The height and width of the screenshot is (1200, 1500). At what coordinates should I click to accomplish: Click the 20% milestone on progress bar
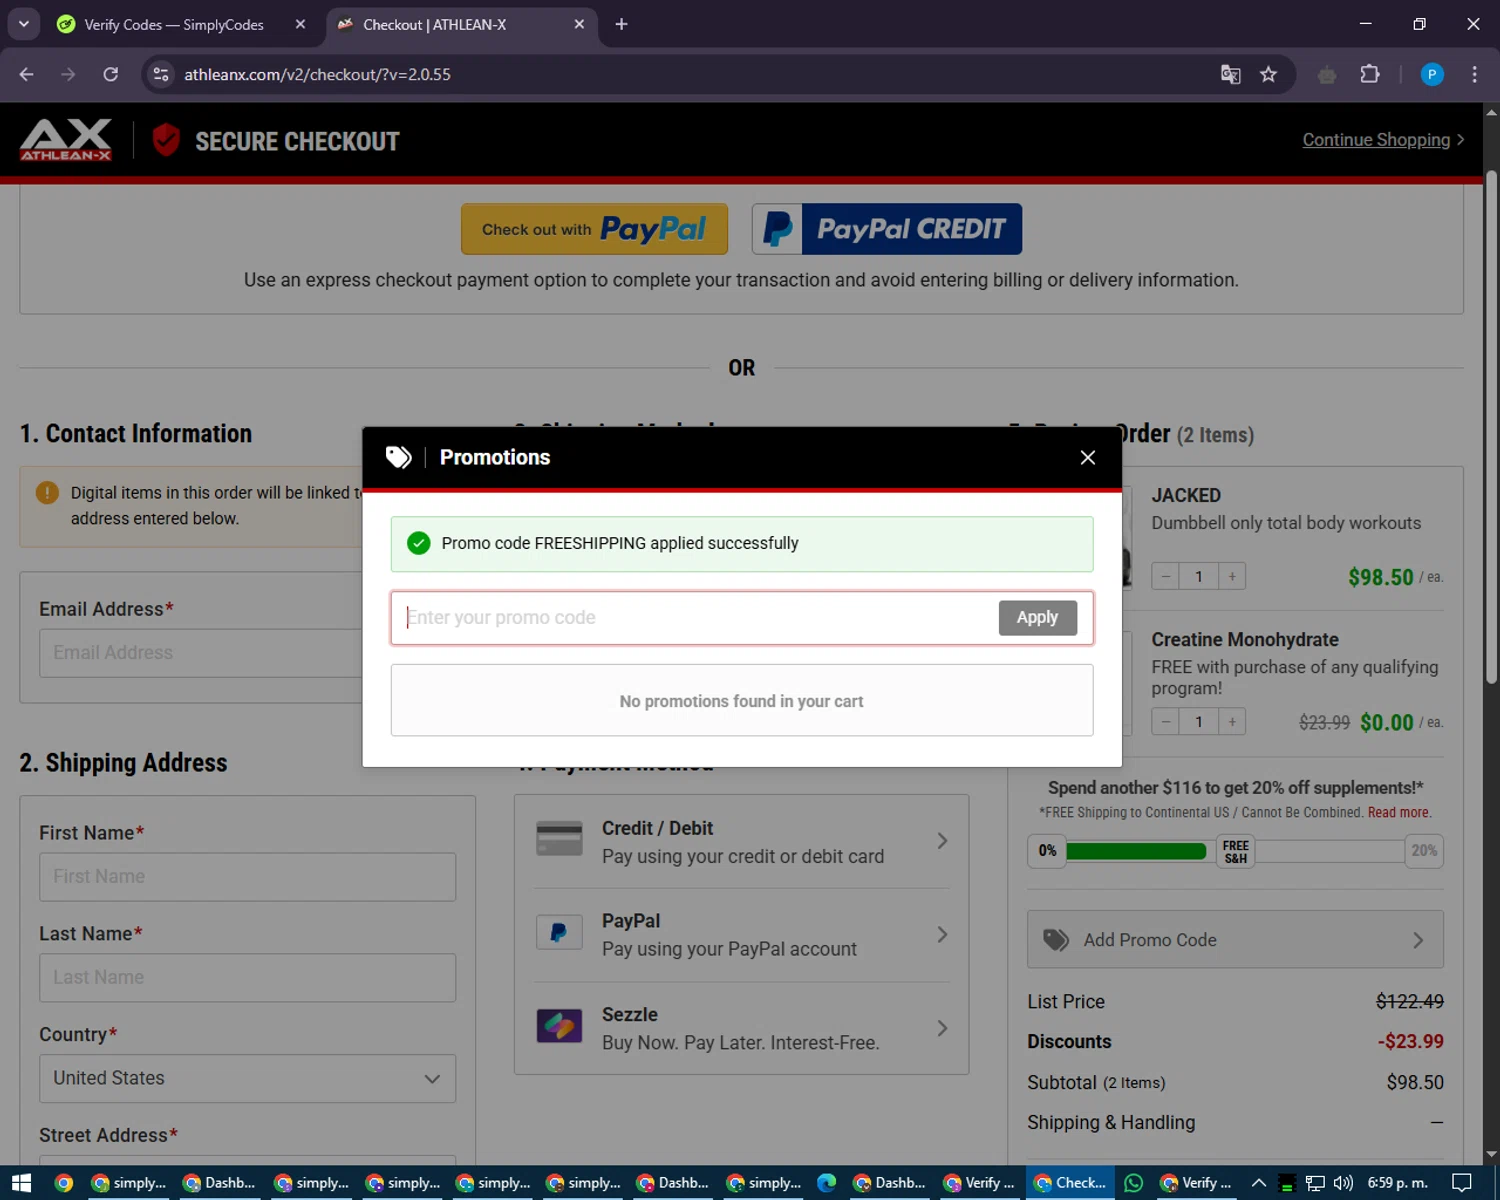[1424, 851]
